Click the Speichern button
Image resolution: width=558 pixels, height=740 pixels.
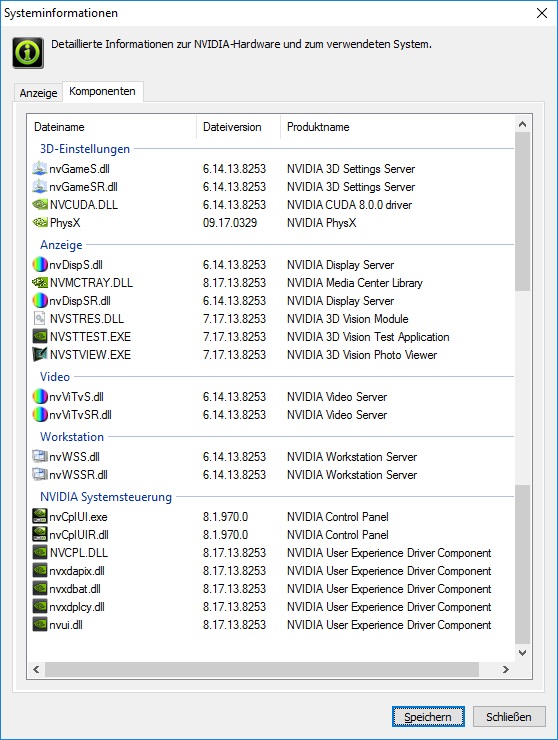[428, 717]
